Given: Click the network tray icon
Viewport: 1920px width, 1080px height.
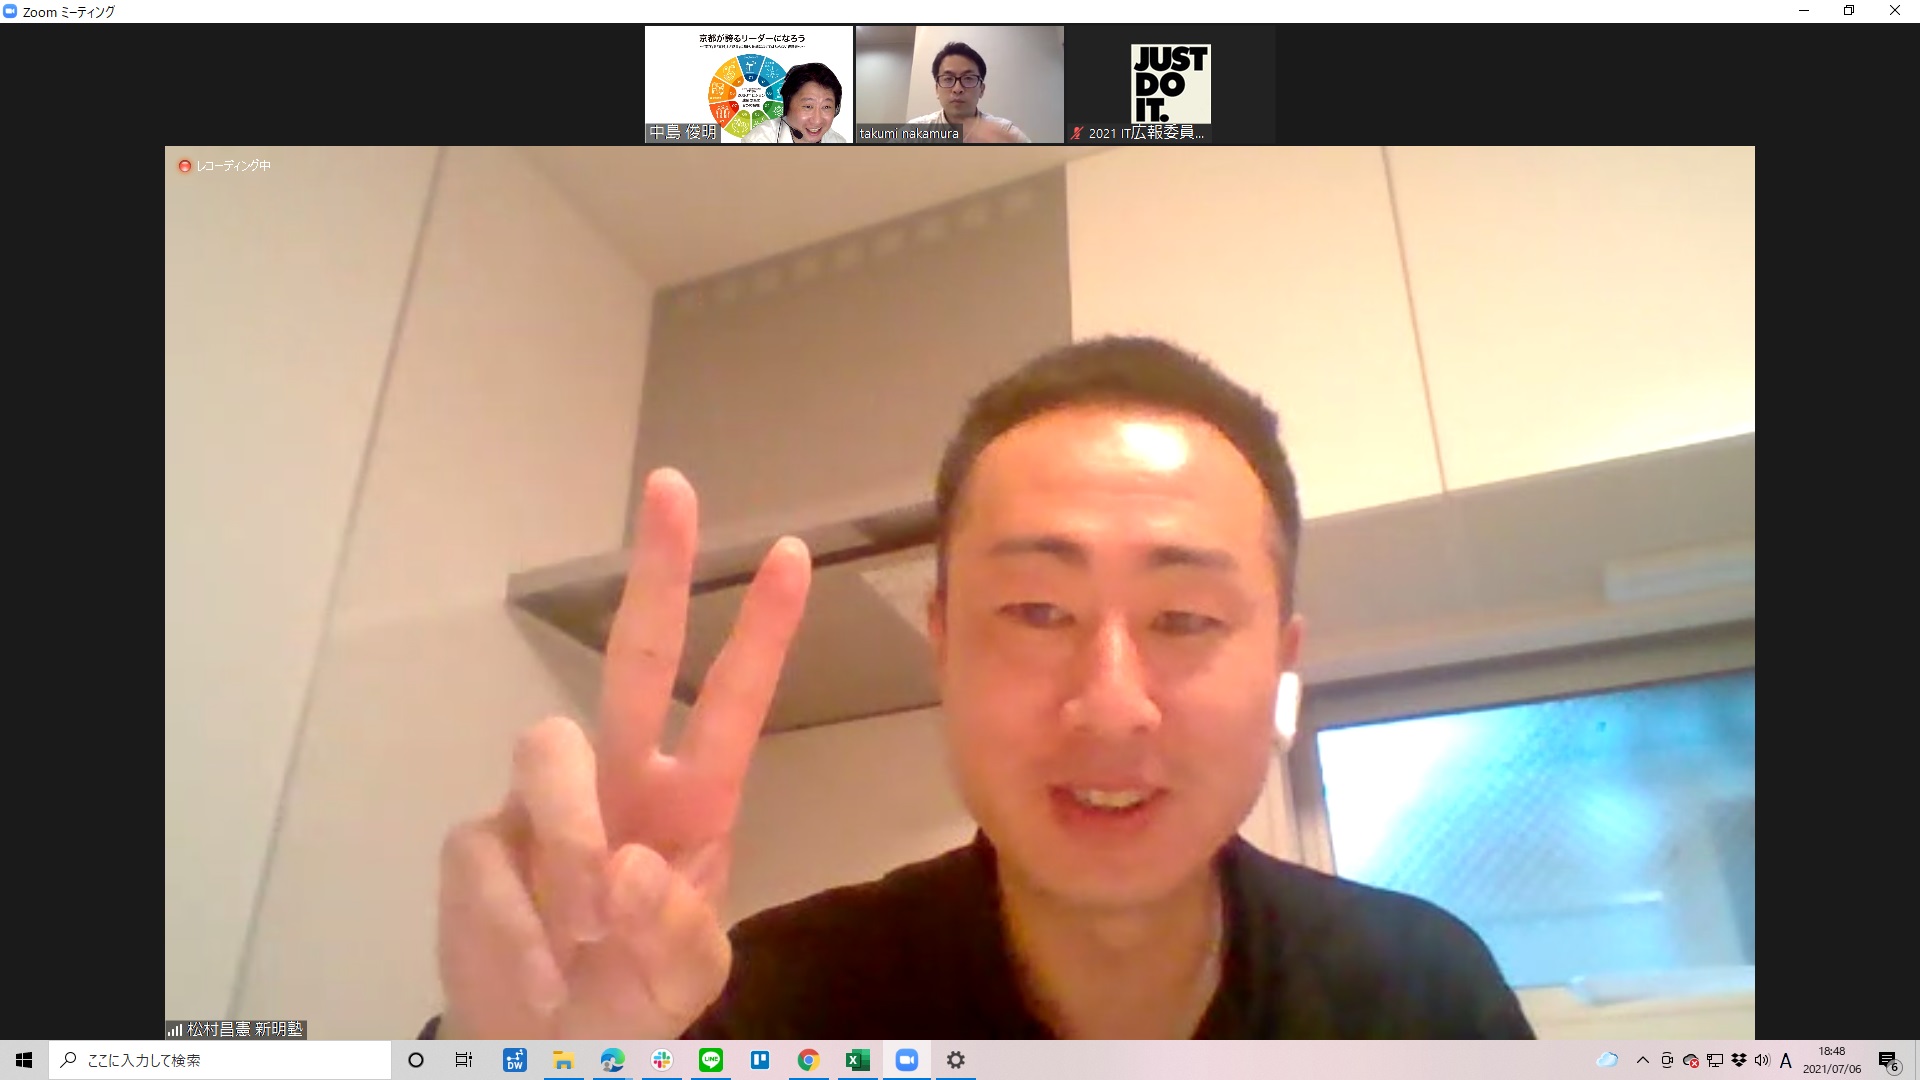Looking at the screenshot, I should coord(1715,1060).
